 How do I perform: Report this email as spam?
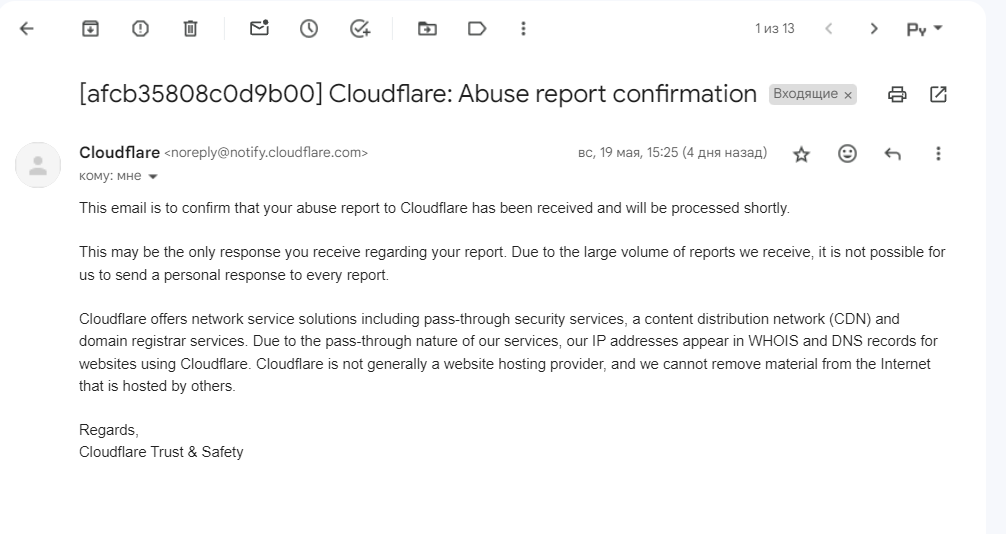coord(140,29)
